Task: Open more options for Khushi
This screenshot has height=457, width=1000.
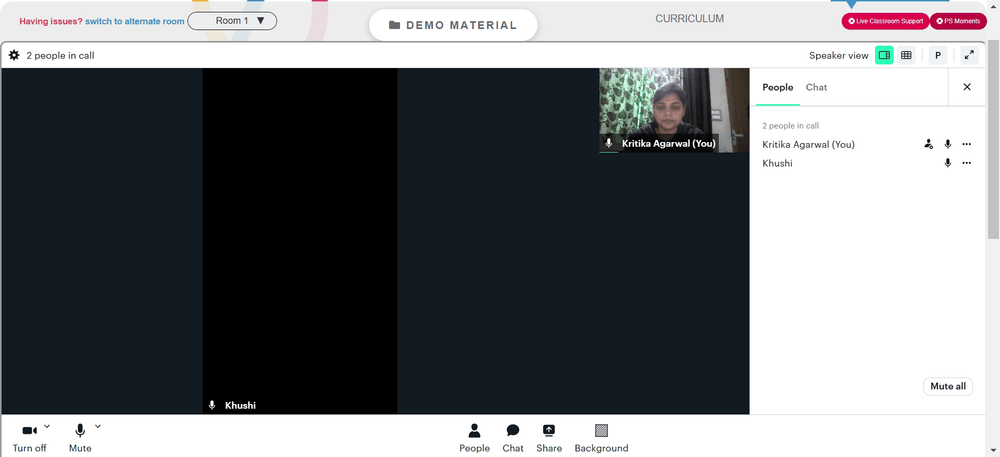Action: click(967, 163)
